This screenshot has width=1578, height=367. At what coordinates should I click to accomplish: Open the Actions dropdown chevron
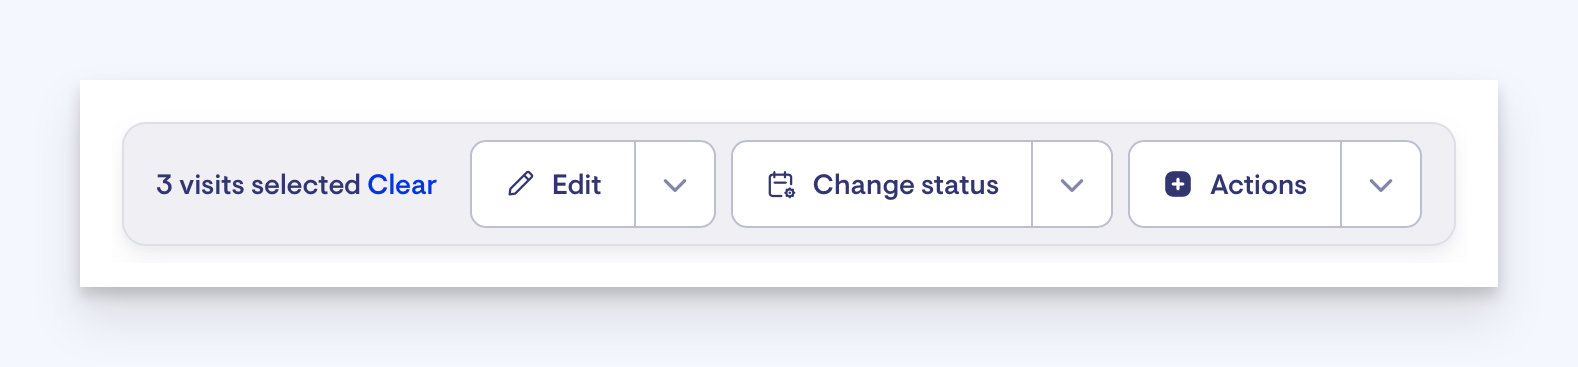pyautogui.click(x=1381, y=184)
